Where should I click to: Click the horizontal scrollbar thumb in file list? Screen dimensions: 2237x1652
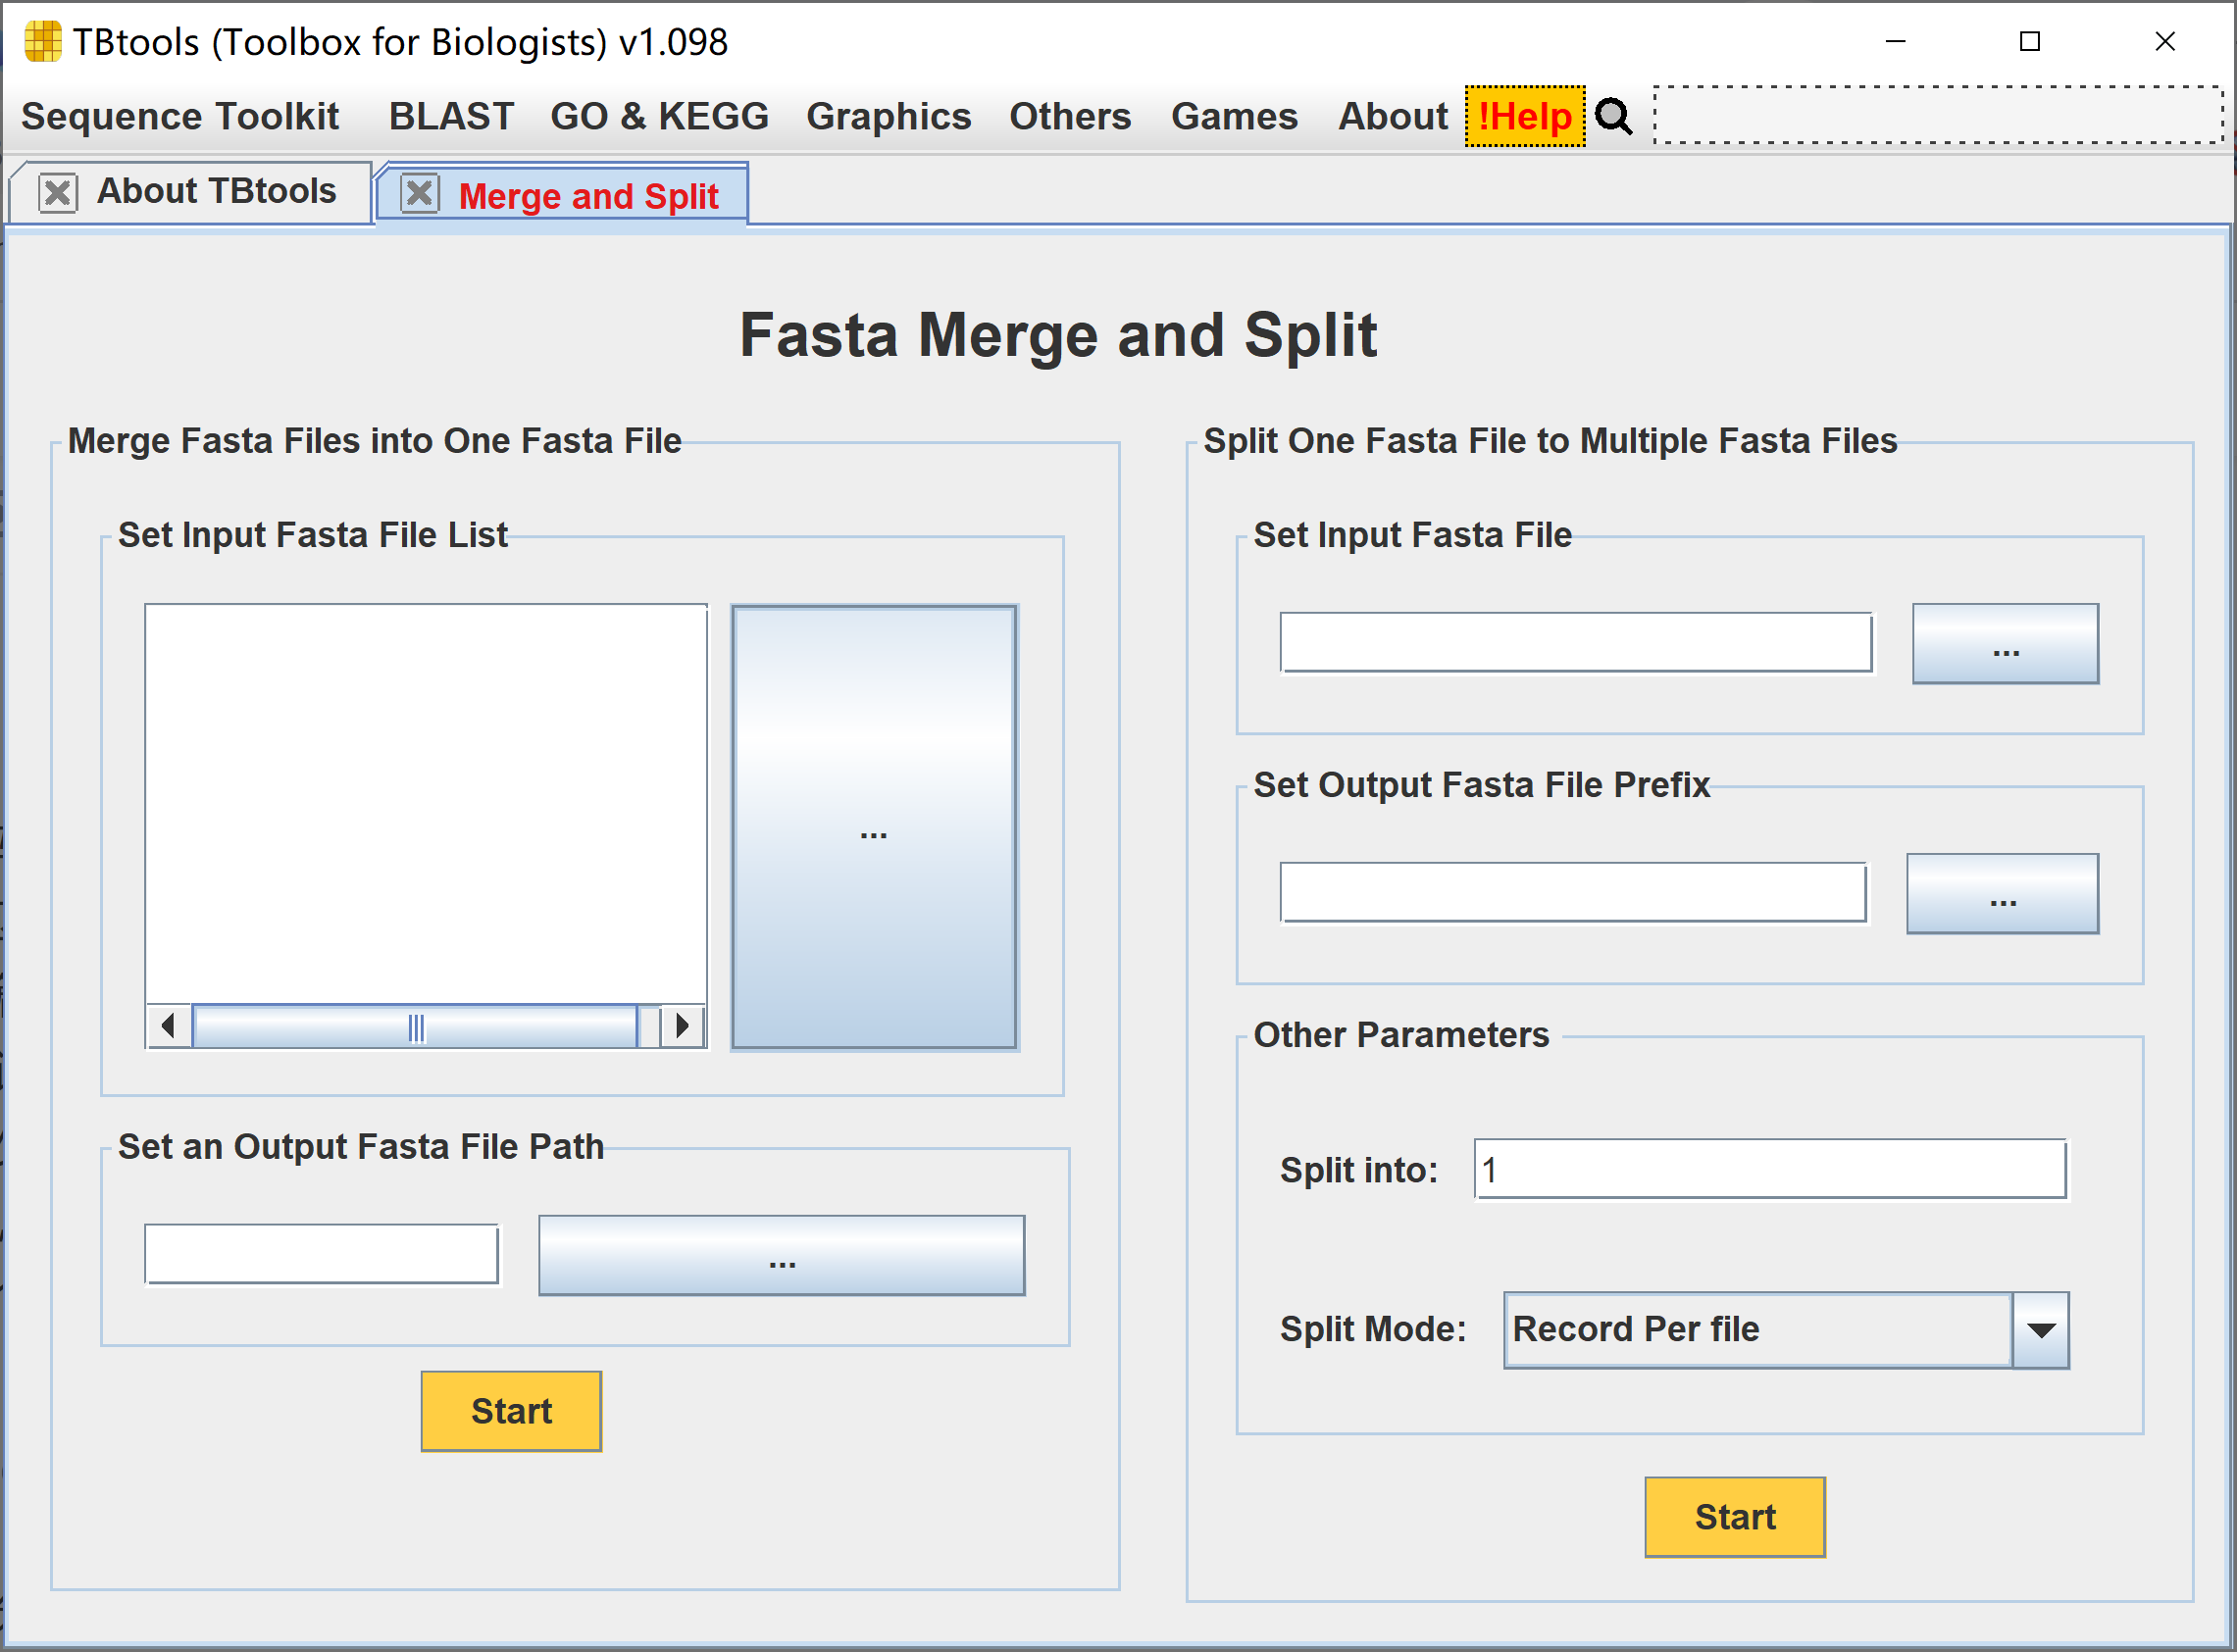point(415,1027)
